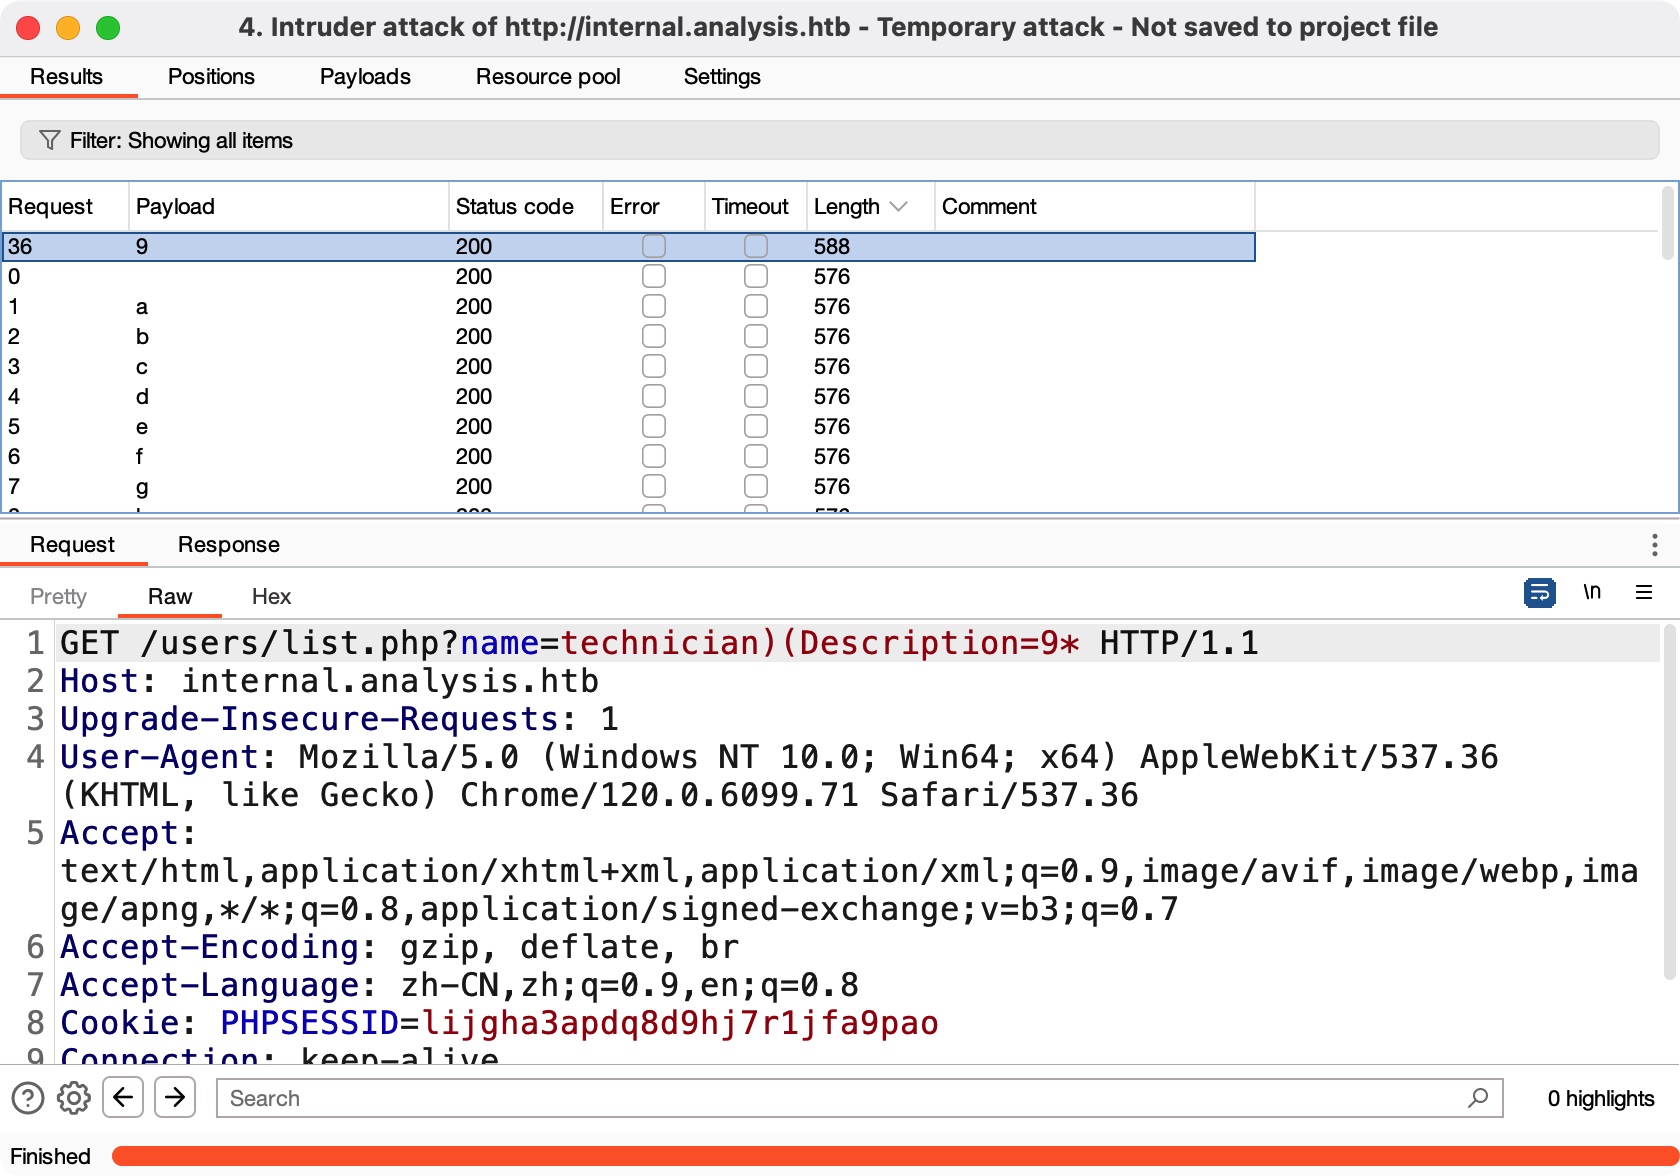Select result row with payload g
1680x1176 pixels.
629,486
